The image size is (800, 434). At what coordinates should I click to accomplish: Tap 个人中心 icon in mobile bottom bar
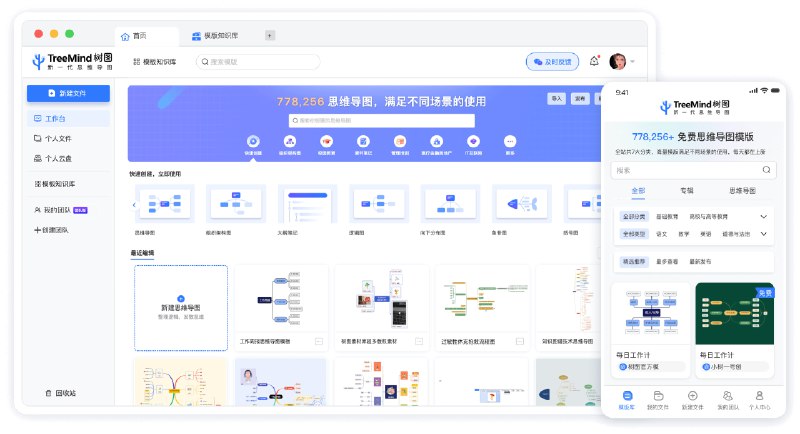click(759, 399)
